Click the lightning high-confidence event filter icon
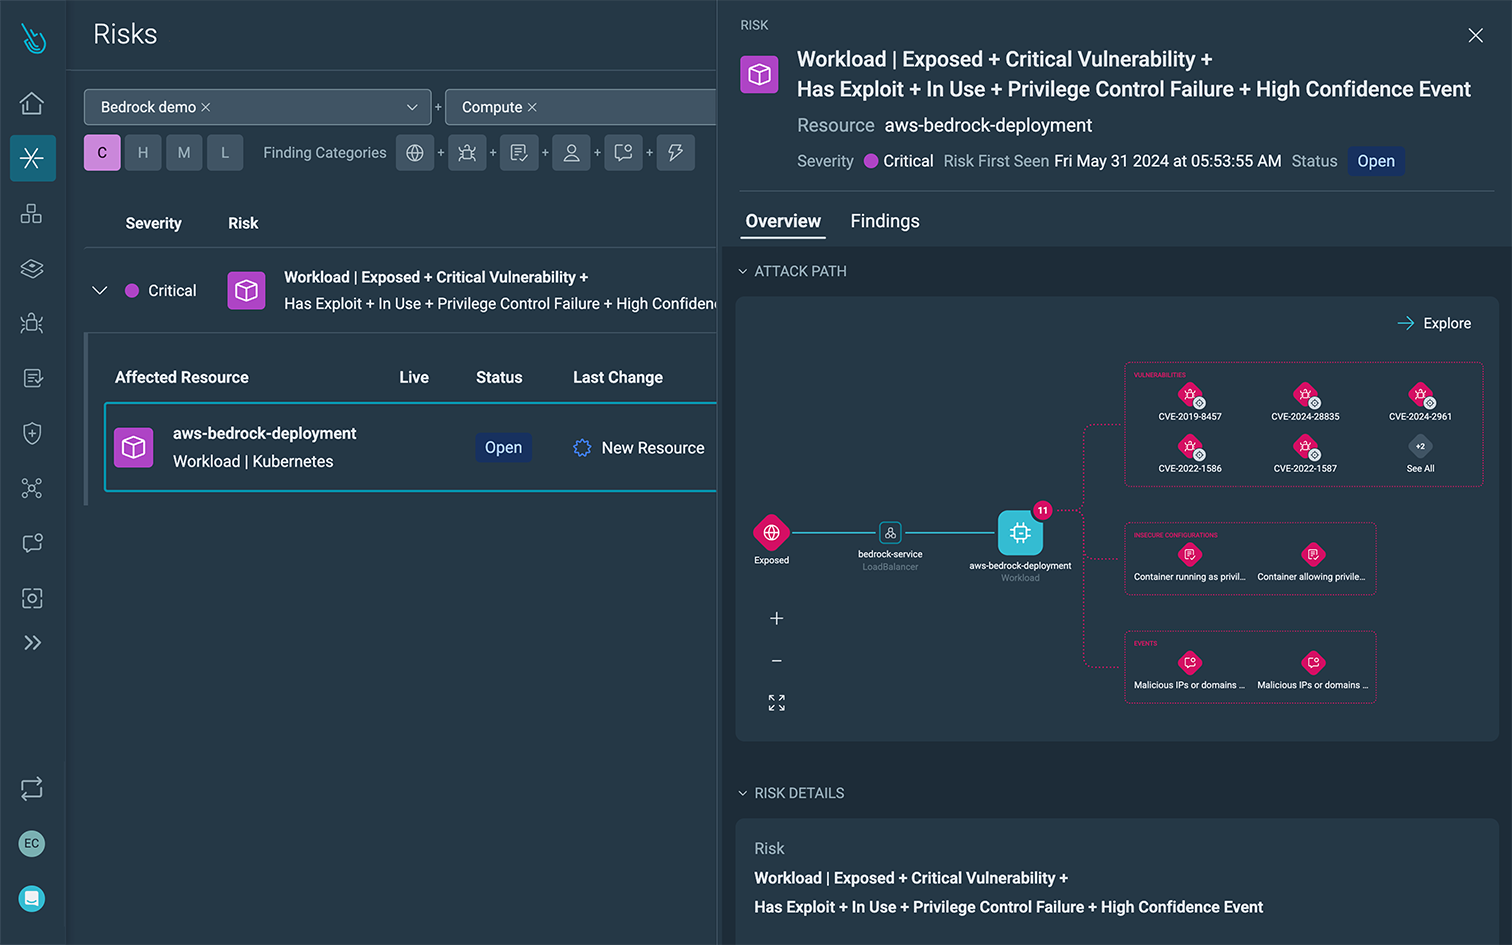The width and height of the screenshot is (1512, 945). click(675, 152)
